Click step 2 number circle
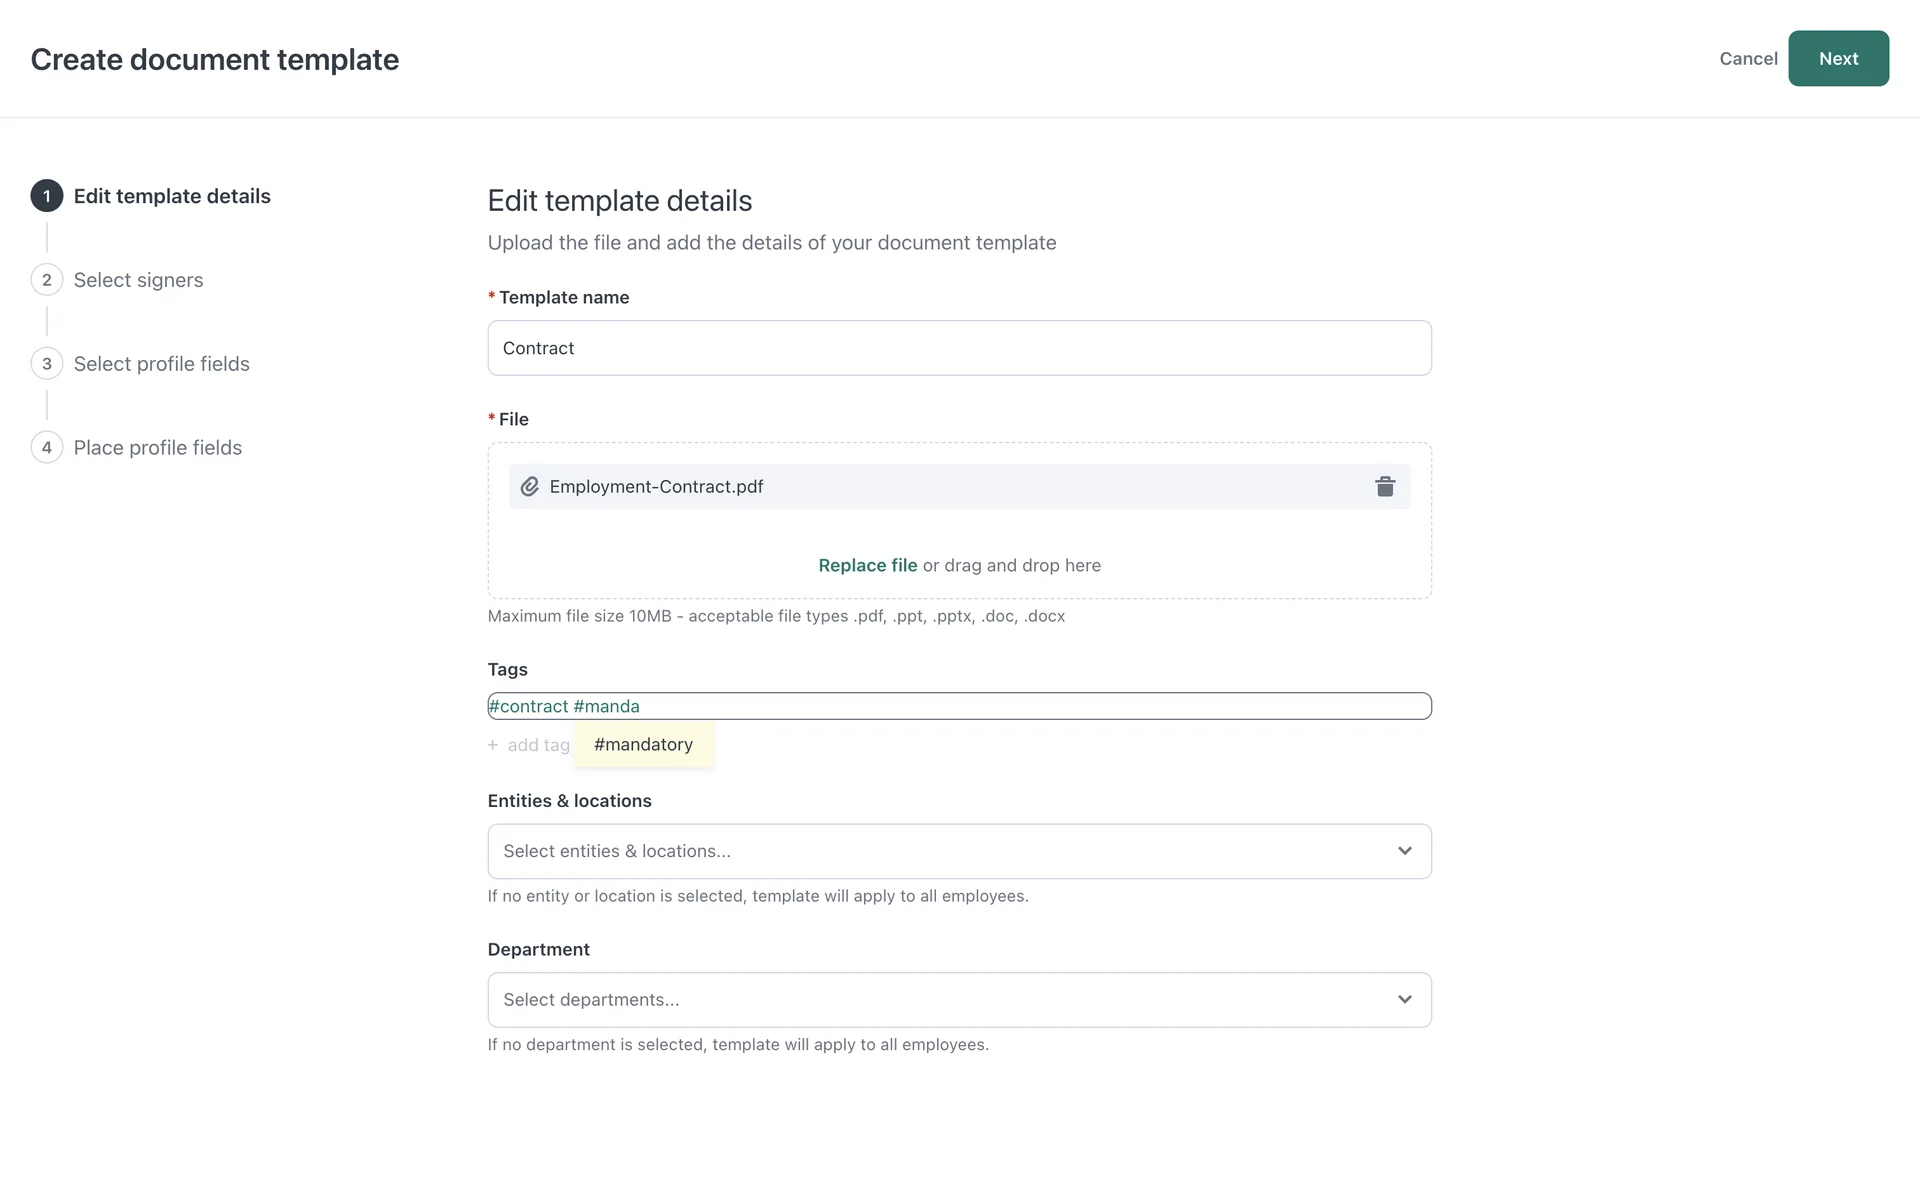Image resolution: width=1920 pixels, height=1200 pixels. 47,280
